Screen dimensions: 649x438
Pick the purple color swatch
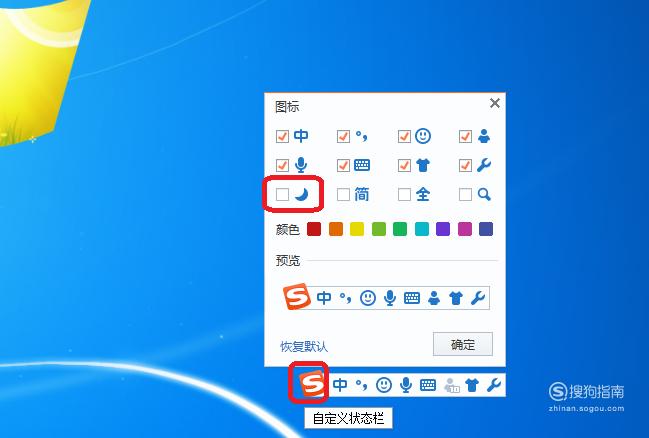pyautogui.click(x=443, y=229)
